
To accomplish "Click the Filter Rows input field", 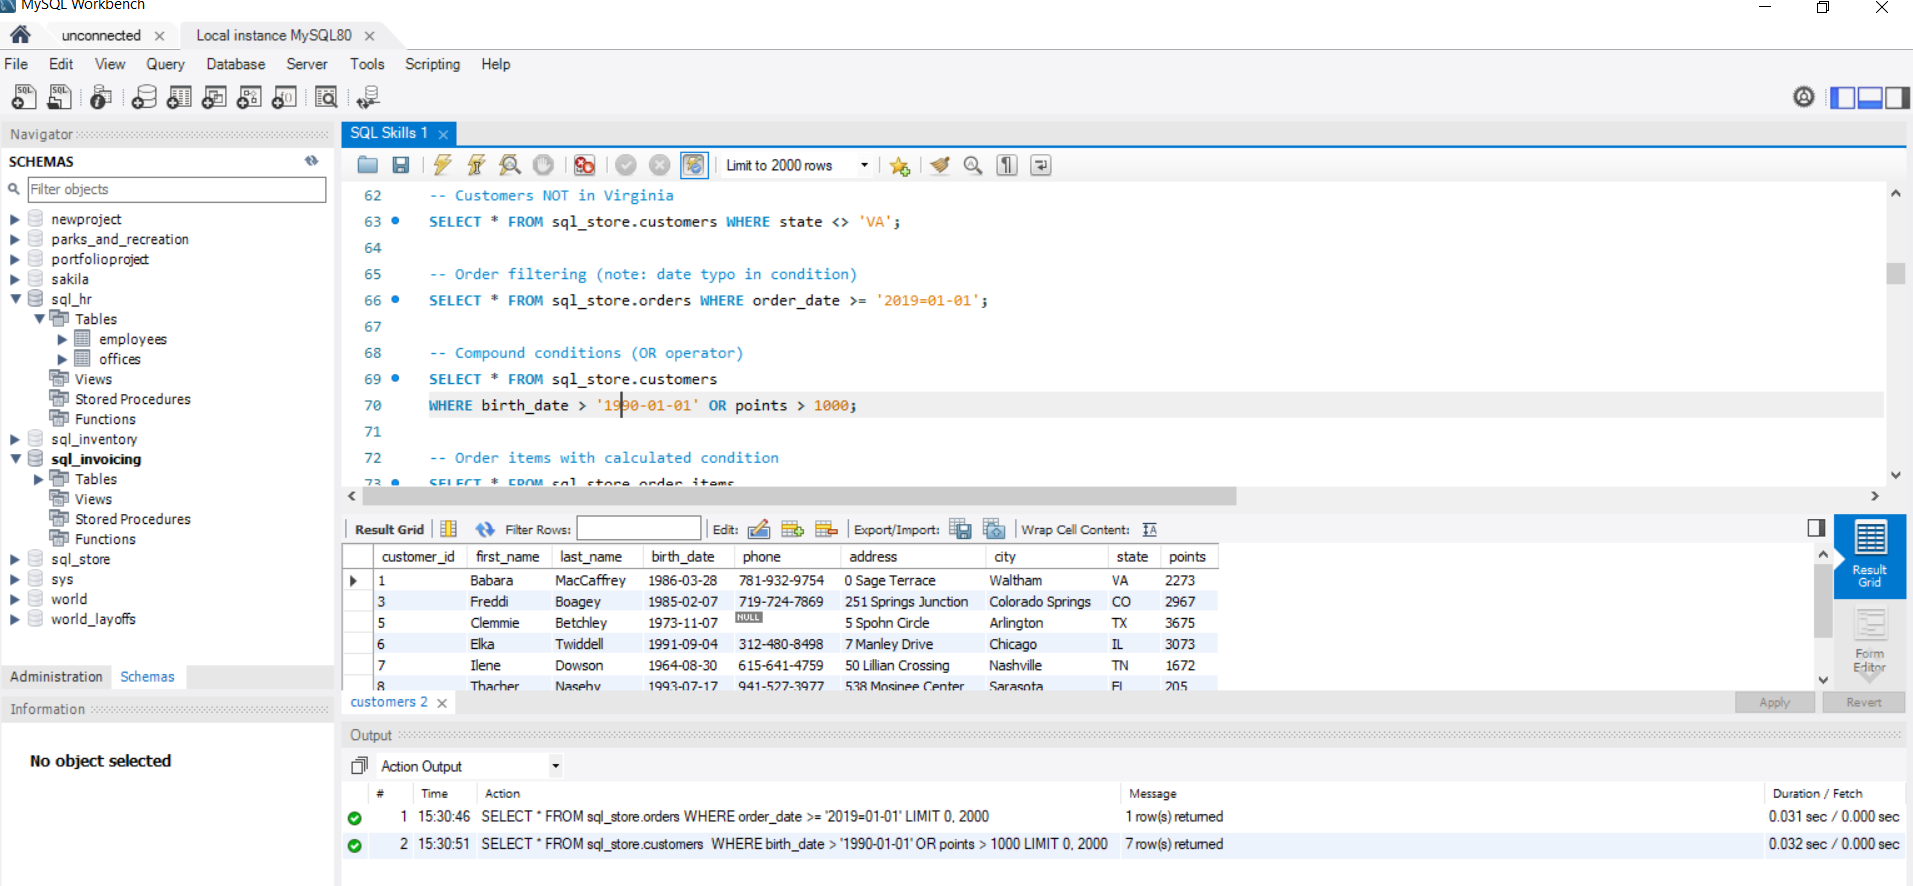I will 638,528.
